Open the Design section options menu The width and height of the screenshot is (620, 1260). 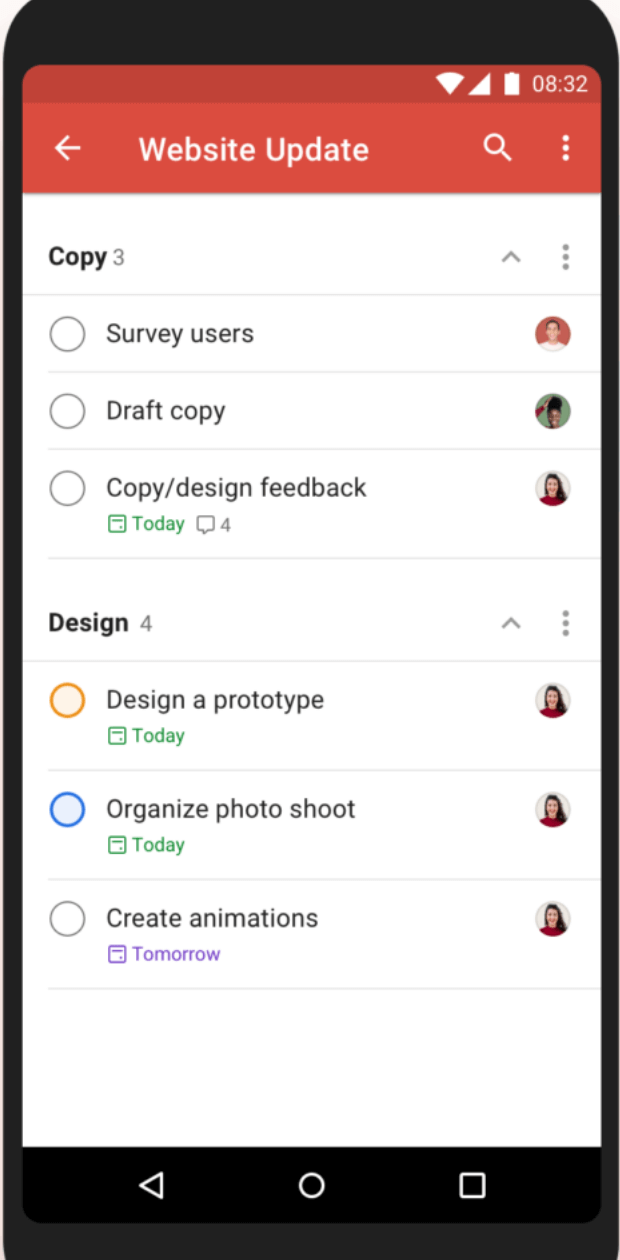(566, 622)
